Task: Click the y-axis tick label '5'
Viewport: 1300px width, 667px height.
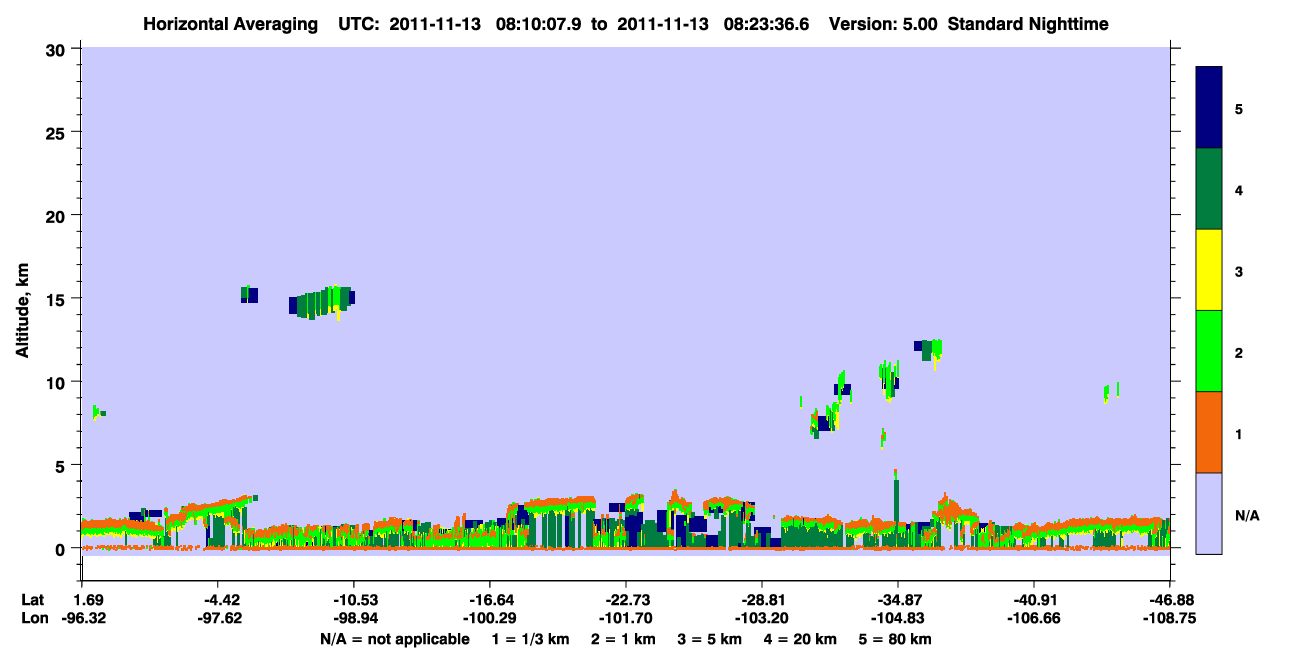Action: pyautogui.click(x=63, y=465)
